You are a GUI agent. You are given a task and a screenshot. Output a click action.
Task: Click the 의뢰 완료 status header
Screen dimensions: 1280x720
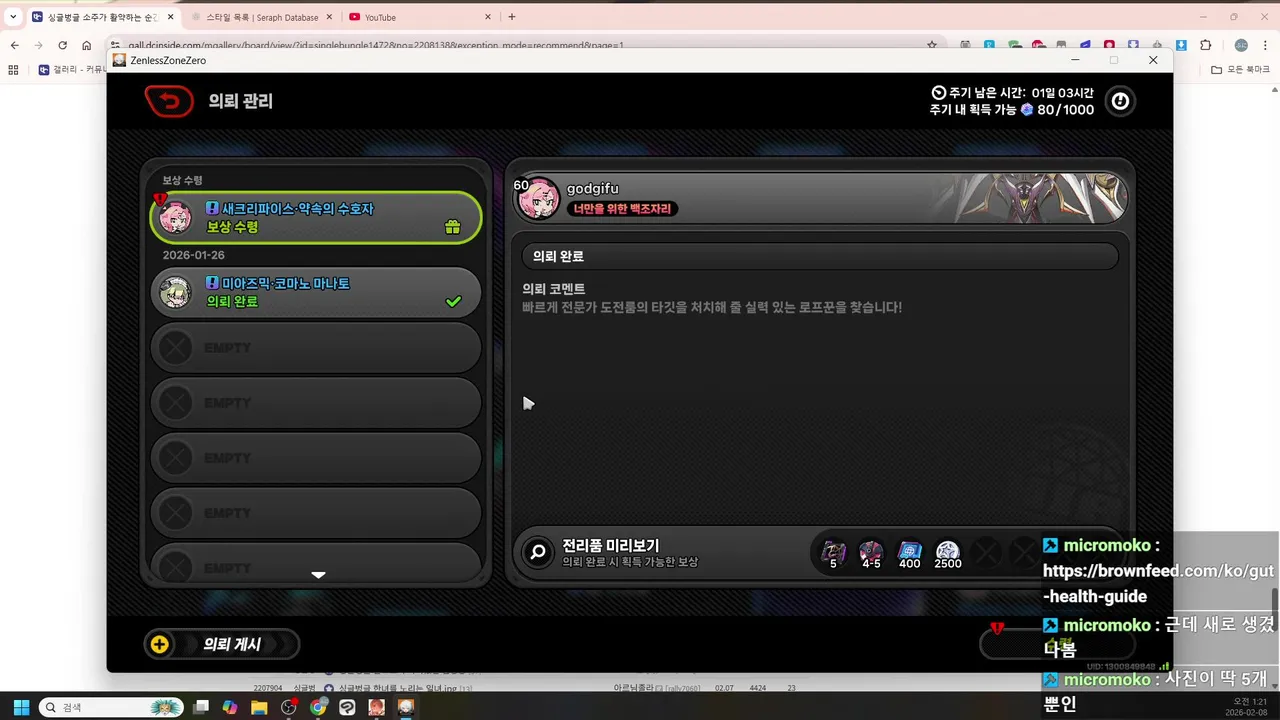click(x=820, y=256)
